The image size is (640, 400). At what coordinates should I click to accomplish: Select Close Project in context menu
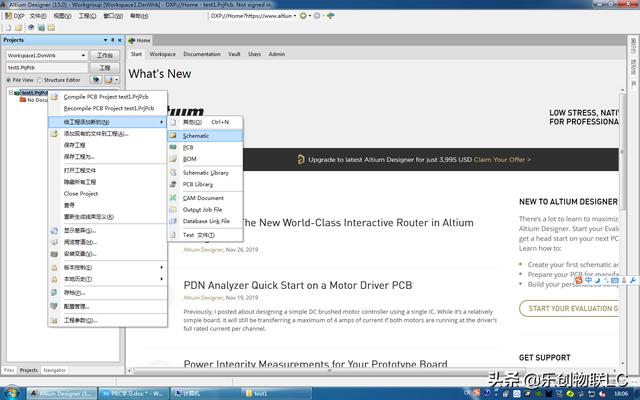coord(108,193)
